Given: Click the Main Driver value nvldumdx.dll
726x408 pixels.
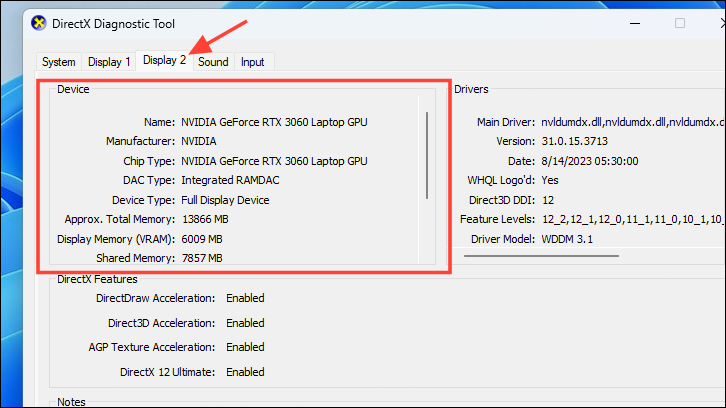Looking at the screenshot, I should (632, 122).
